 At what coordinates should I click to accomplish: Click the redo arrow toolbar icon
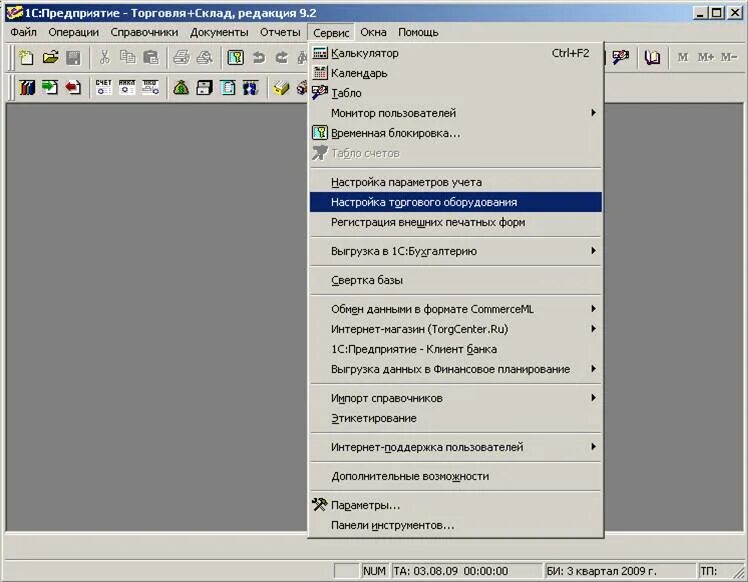[282, 58]
